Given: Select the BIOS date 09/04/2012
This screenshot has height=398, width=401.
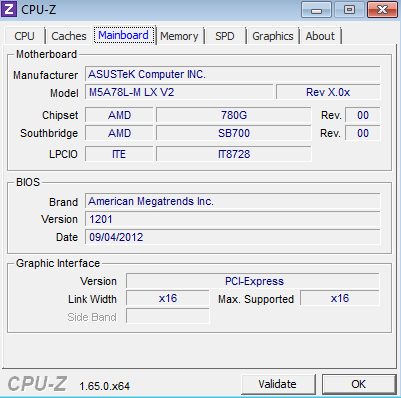Looking at the screenshot, I should [233, 237].
